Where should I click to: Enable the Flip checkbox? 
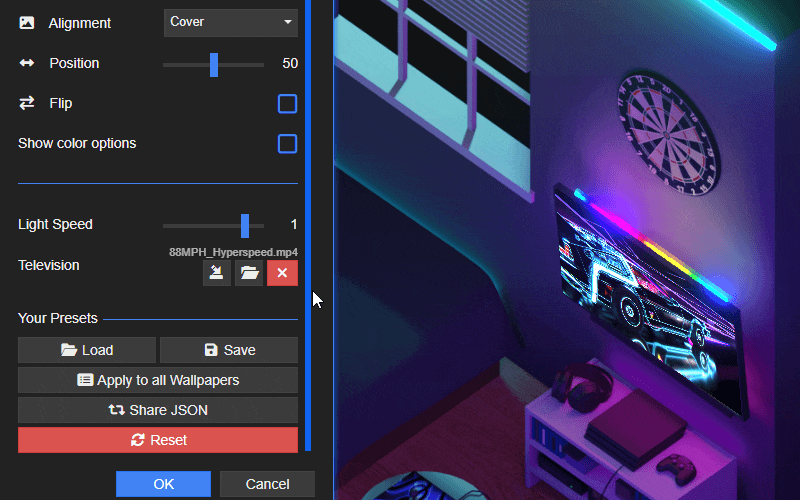tap(287, 104)
